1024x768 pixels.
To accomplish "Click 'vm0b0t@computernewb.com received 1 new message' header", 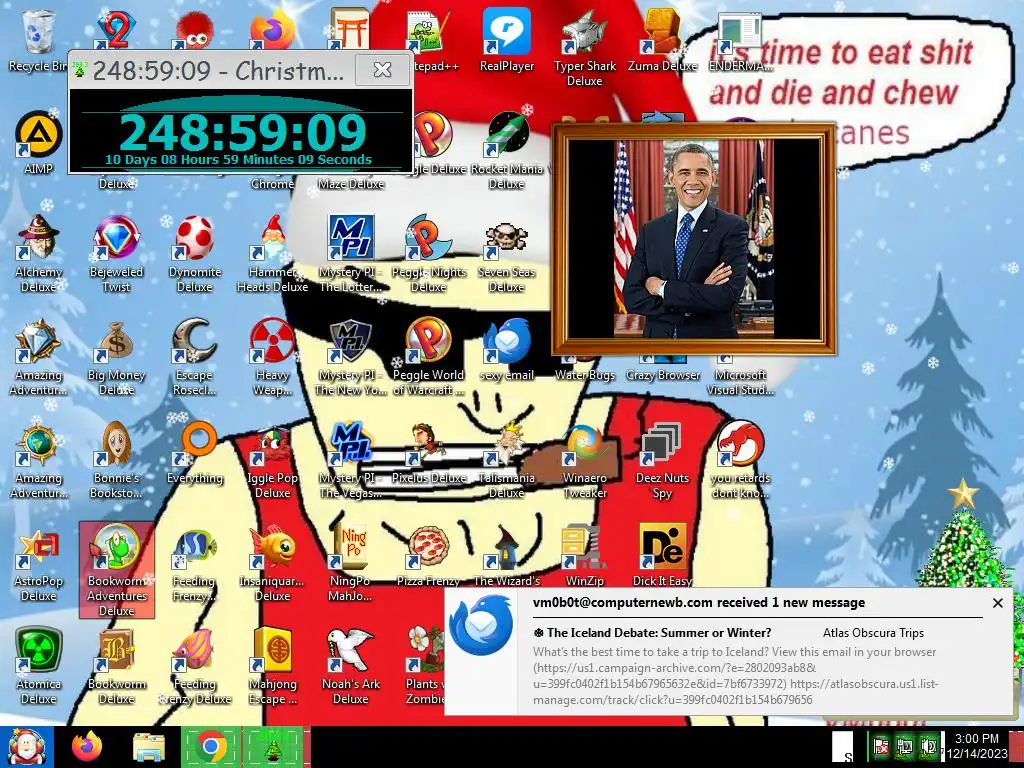I will tap(699, 602).
